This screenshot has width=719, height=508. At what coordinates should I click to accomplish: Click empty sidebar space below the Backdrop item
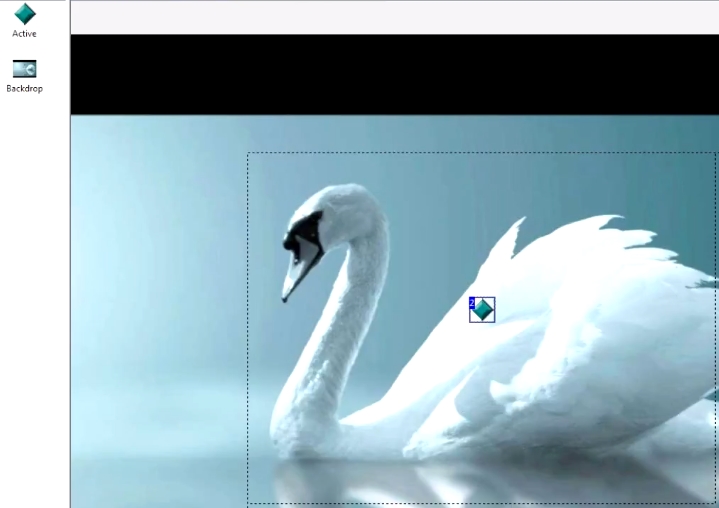pyautogui.click(x=33, y=300)
